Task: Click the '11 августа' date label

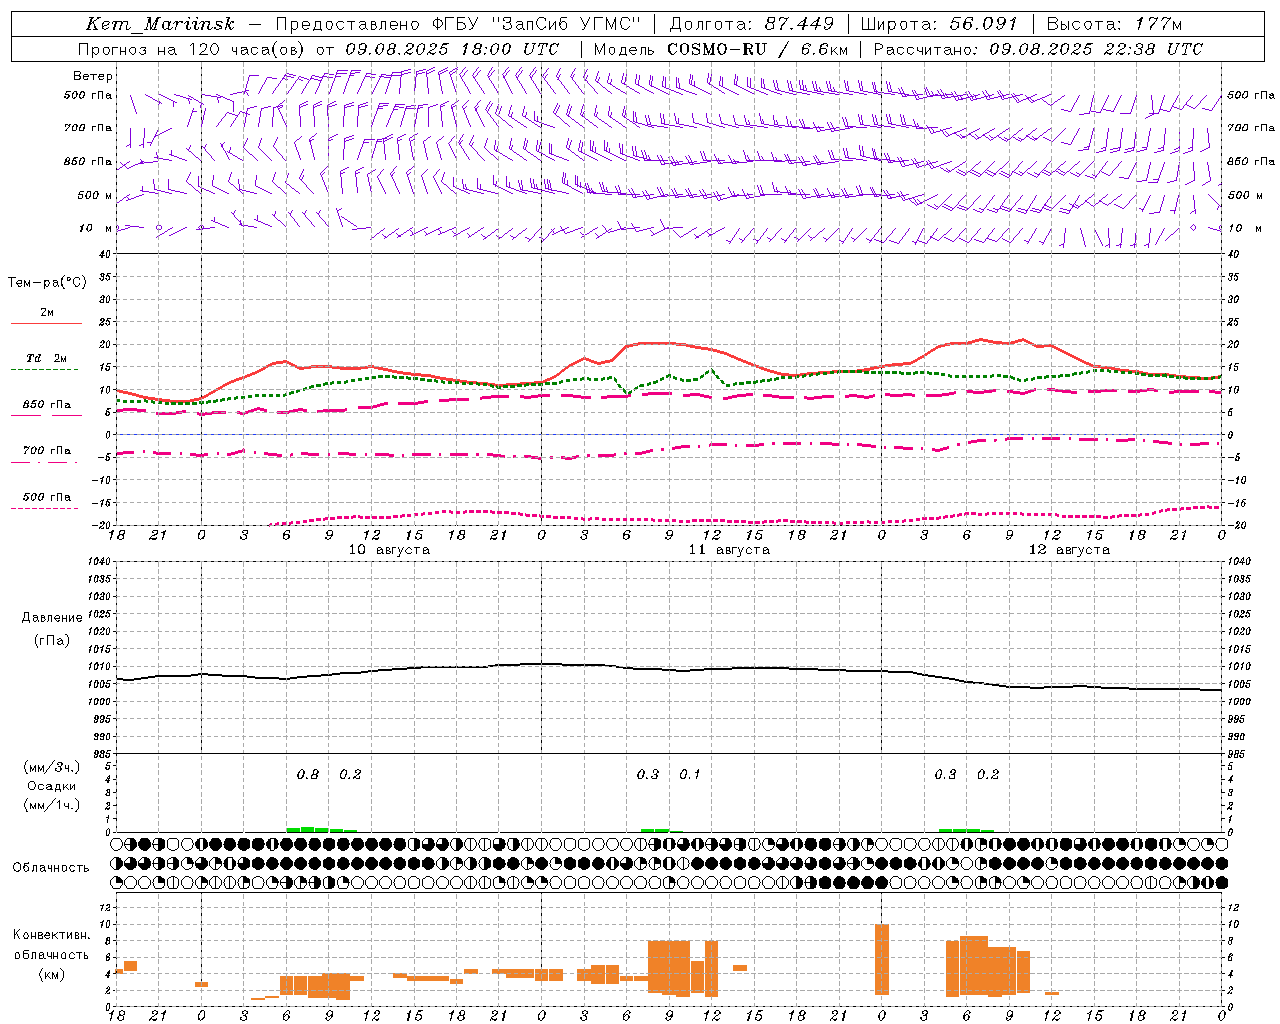Action: [x=729, y=550]
